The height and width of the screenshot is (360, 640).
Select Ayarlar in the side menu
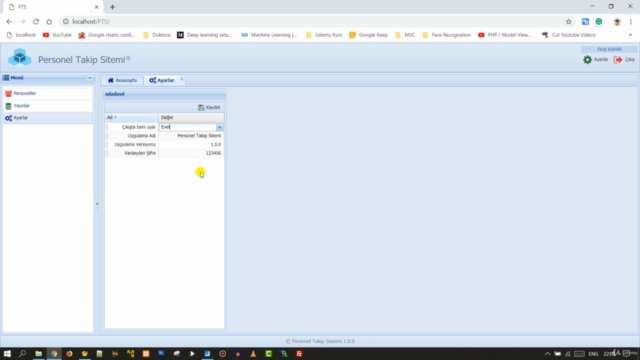click(48, 118)
